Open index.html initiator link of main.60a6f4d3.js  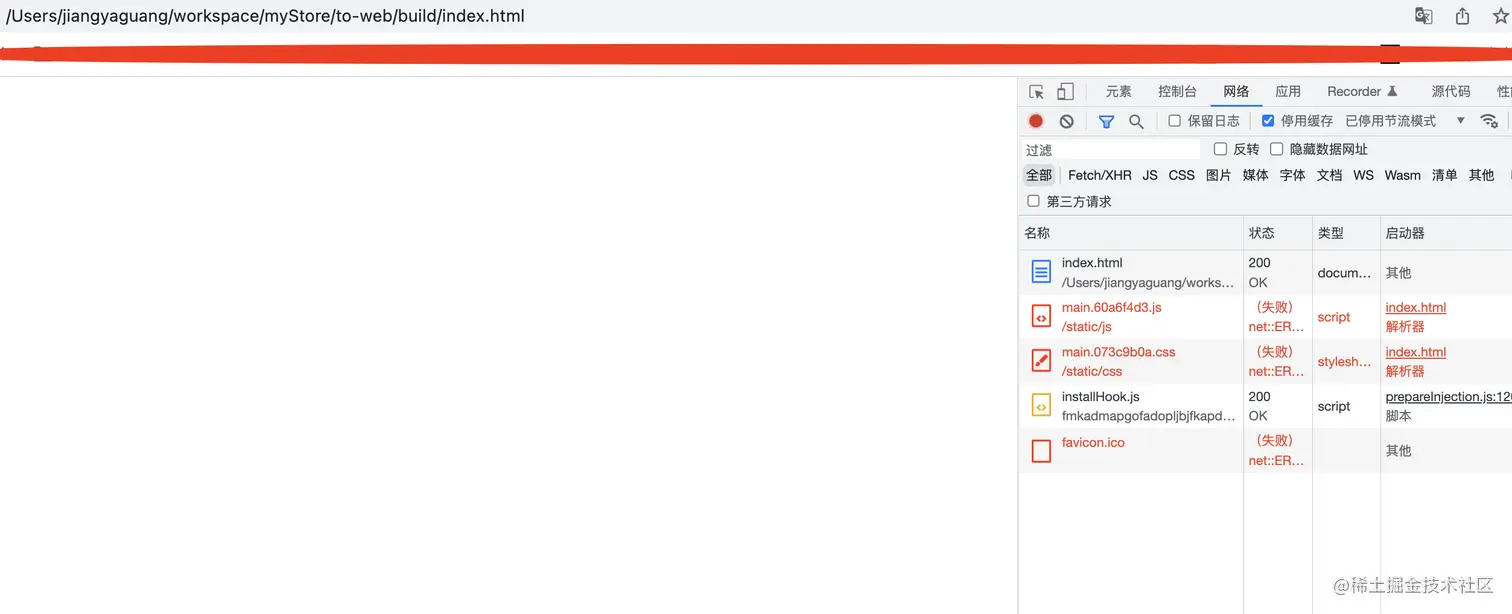point(1416,307)
